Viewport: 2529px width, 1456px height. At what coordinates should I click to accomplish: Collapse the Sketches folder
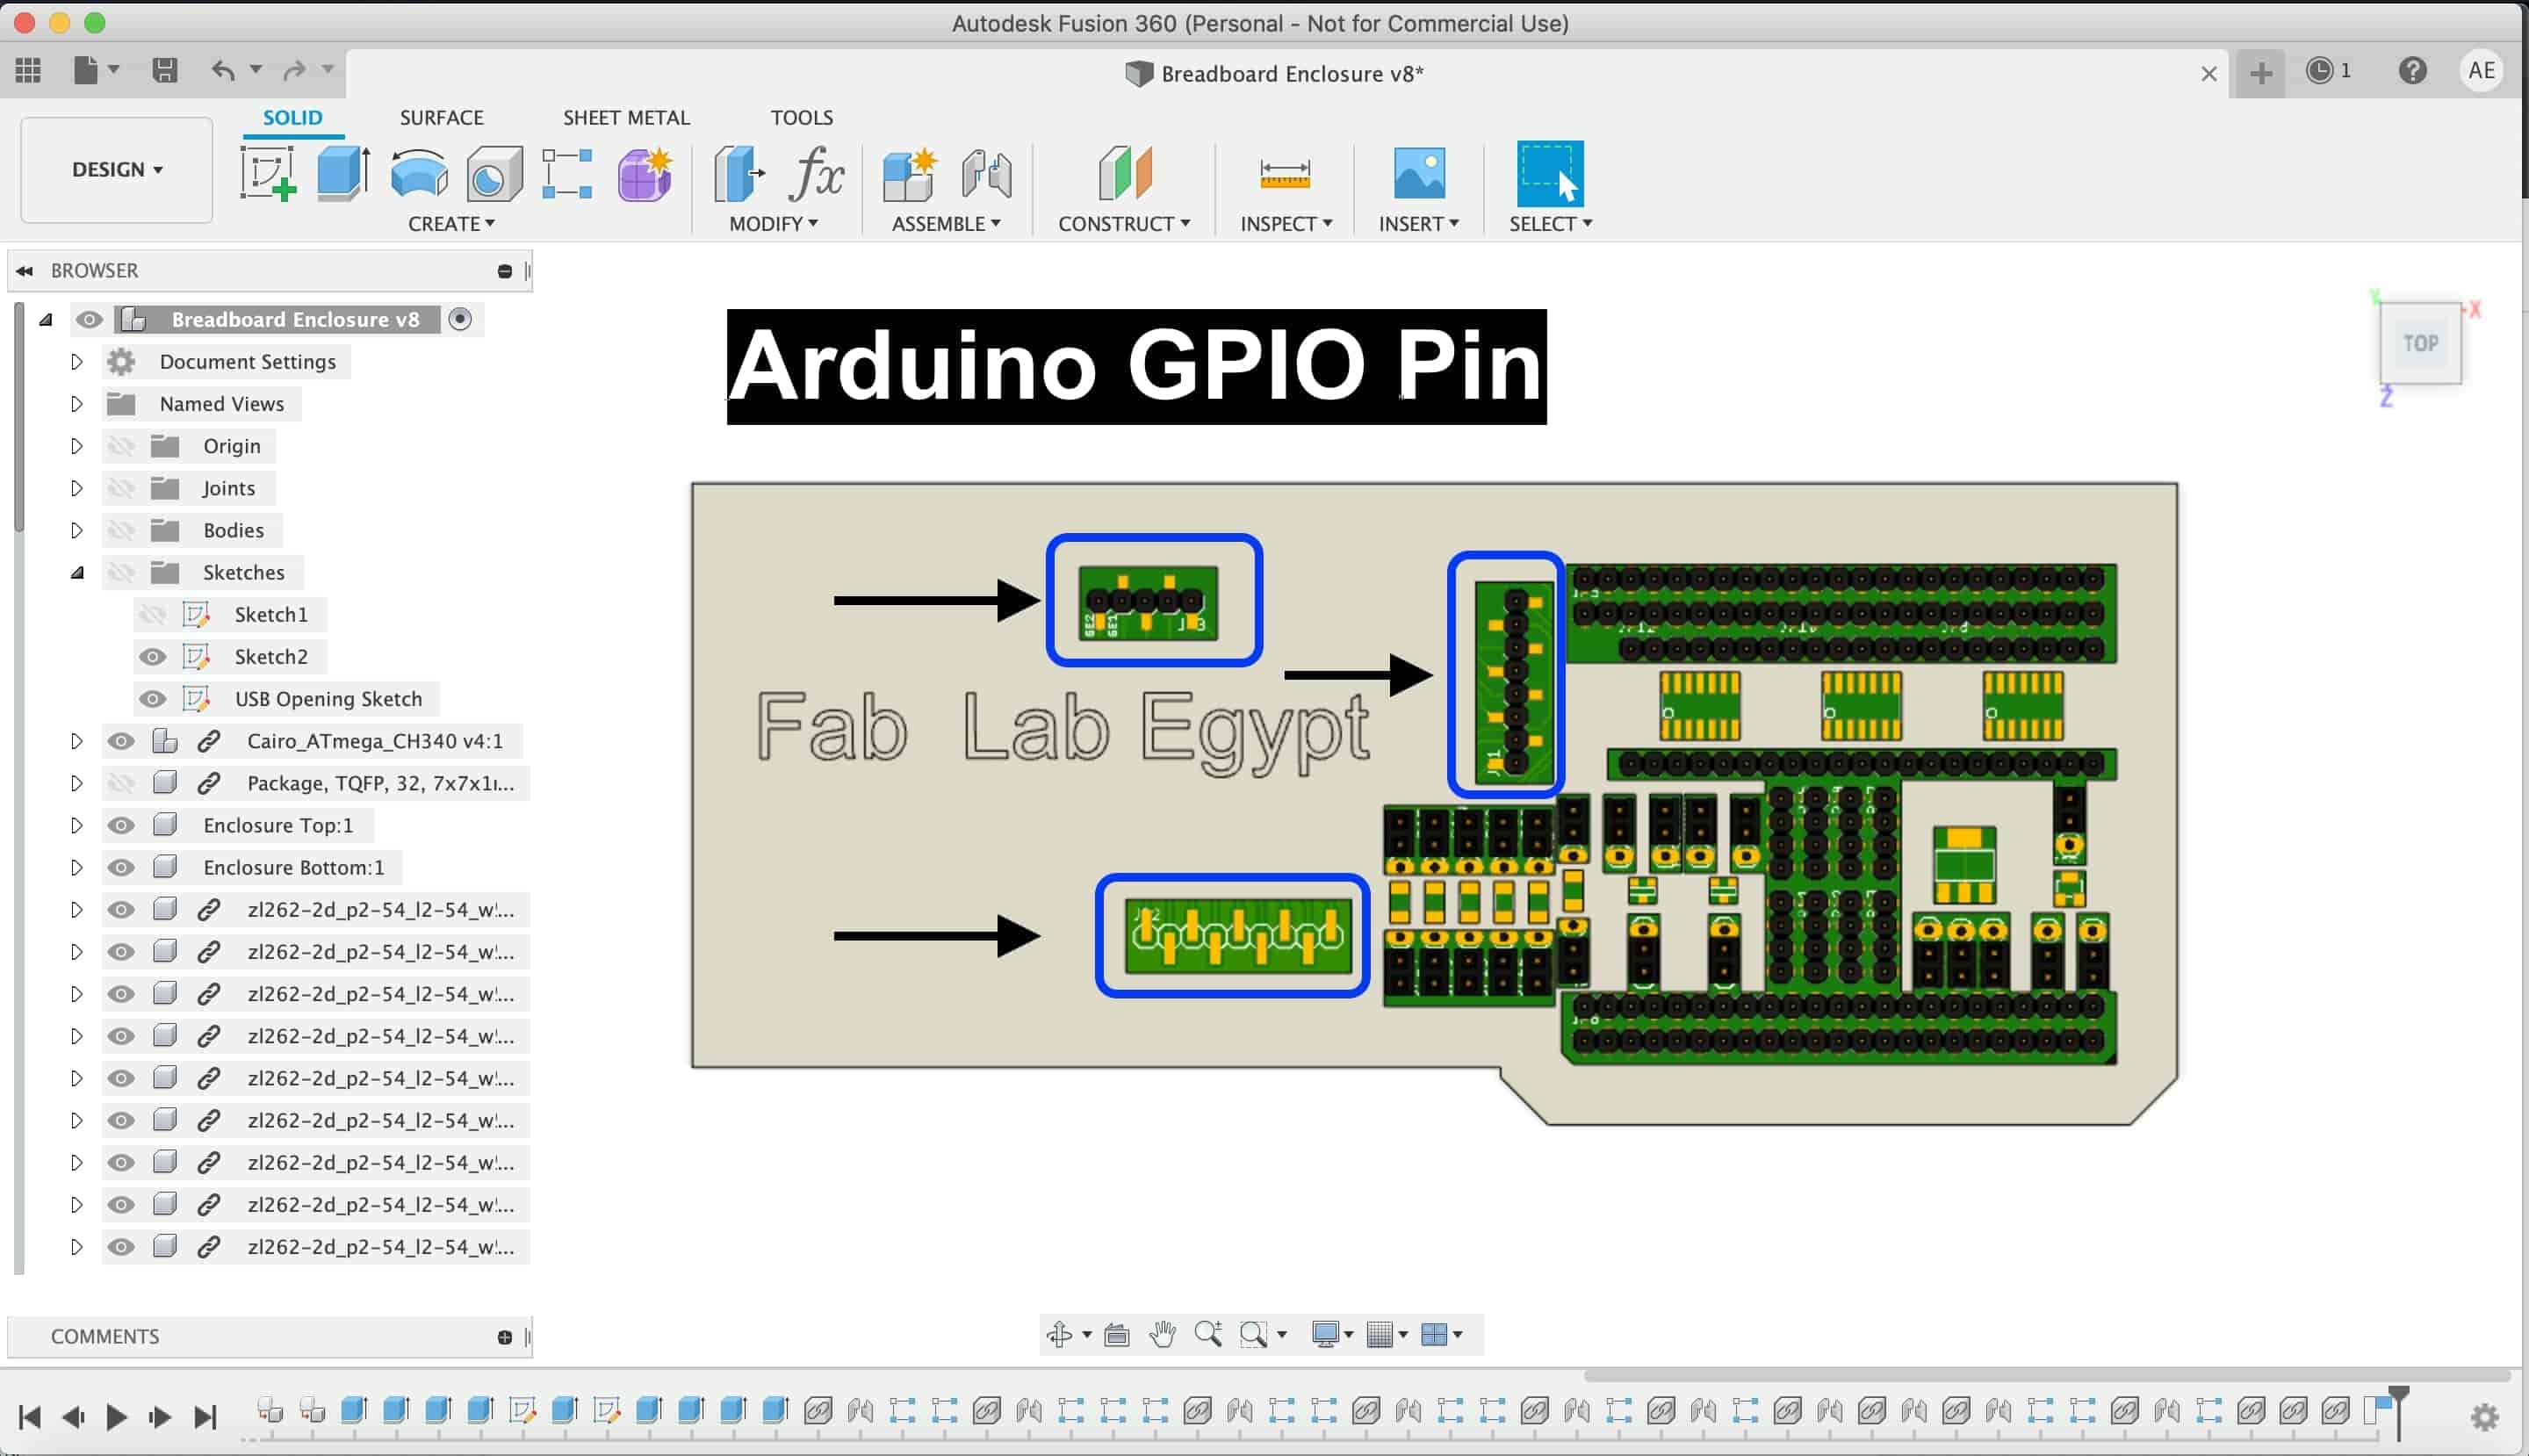pyautogui.click(x=76, y=572)
